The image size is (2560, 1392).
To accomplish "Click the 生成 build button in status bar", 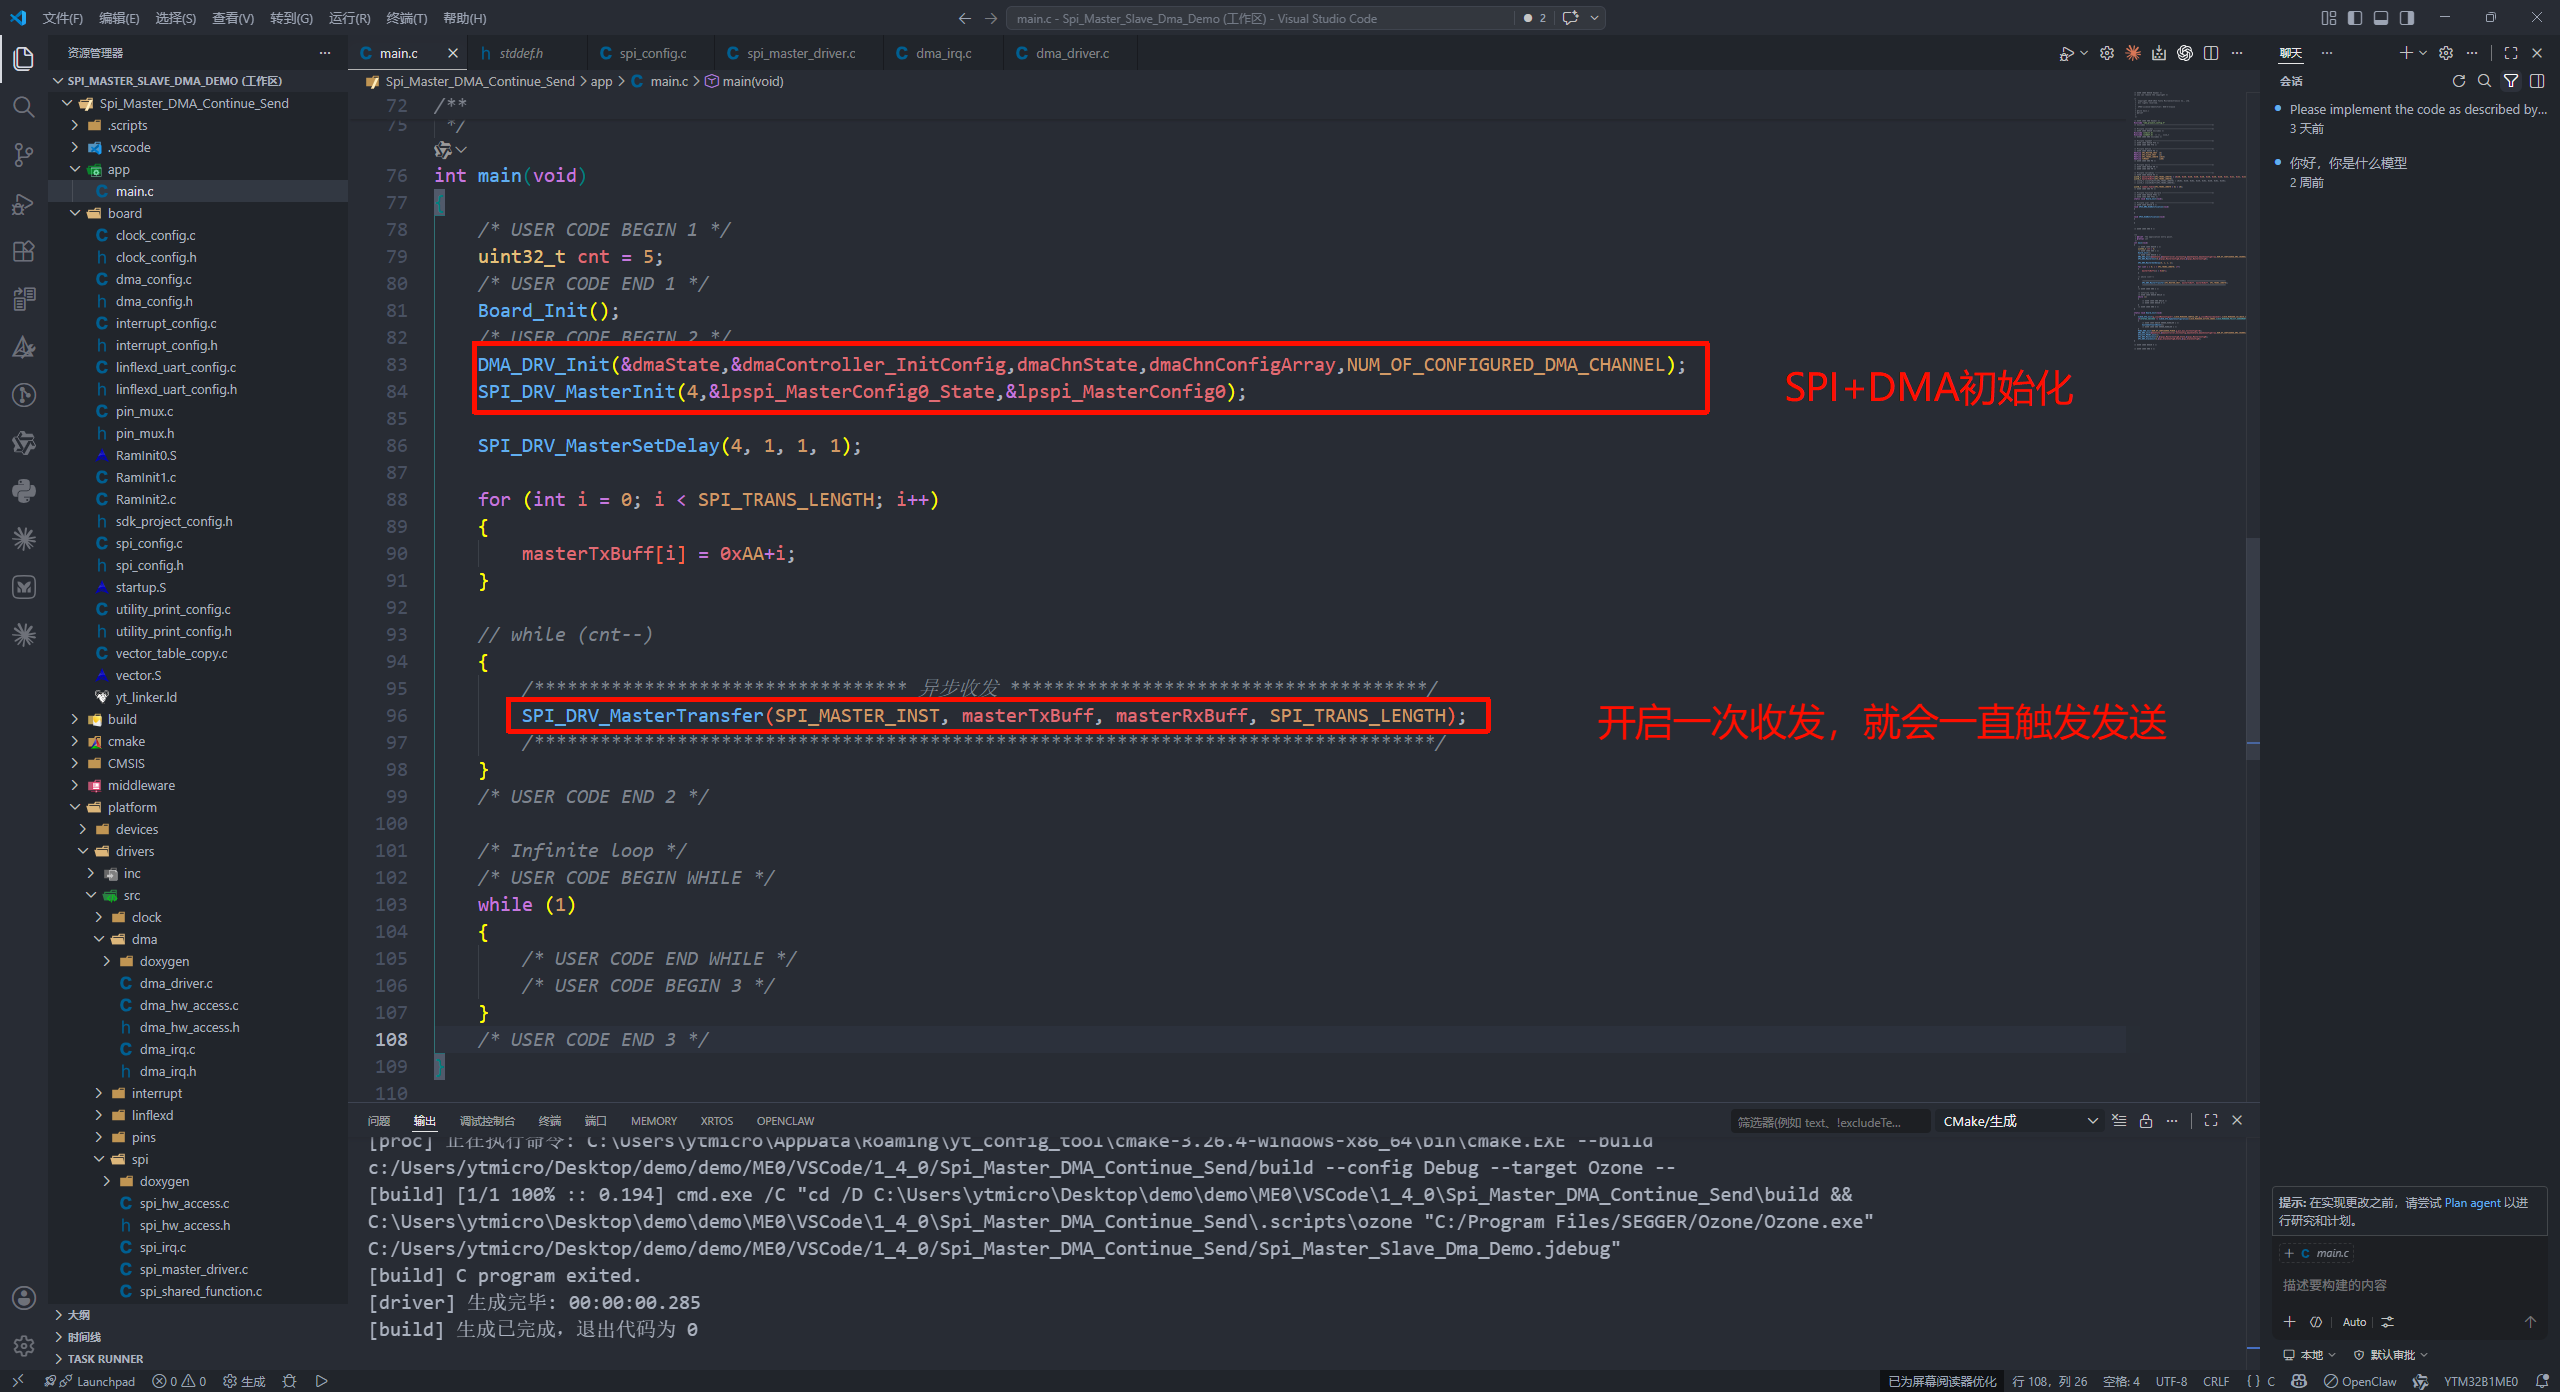I will (x=245, y=1381).
